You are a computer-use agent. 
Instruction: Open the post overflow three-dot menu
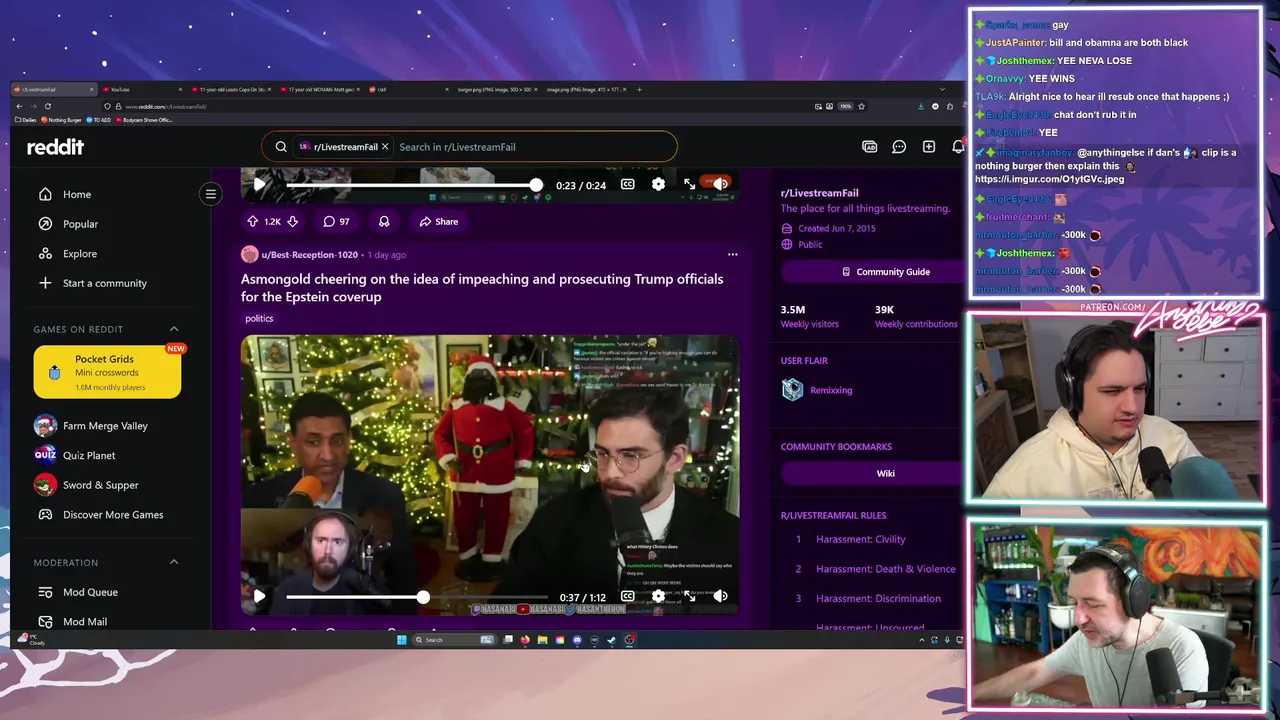(732, 255)
